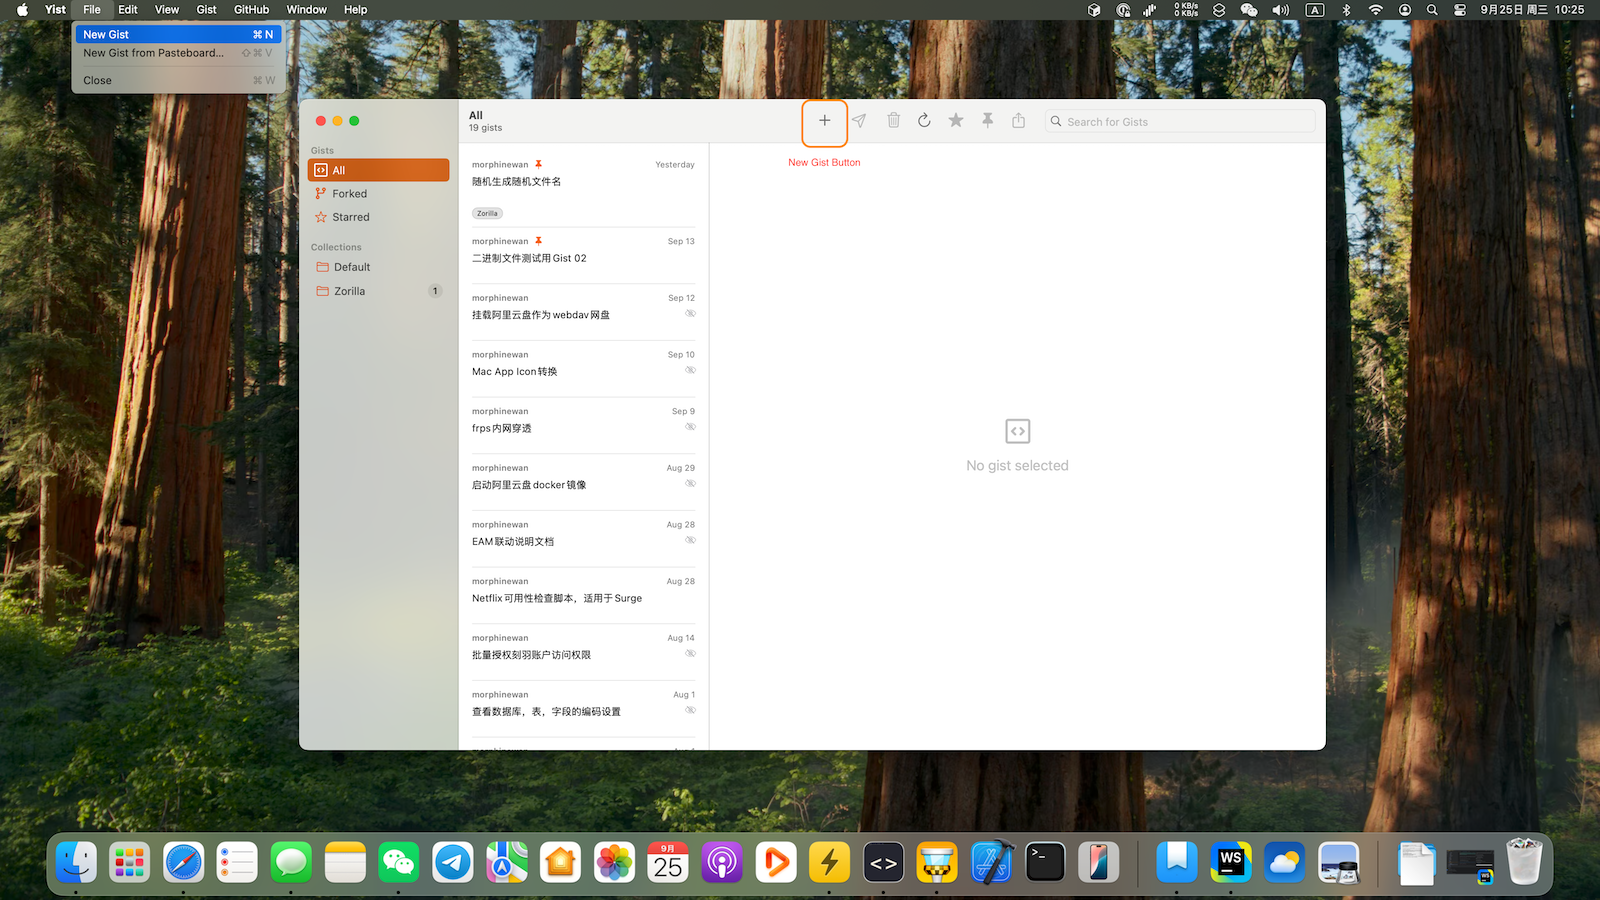Unpin the 随机生成随机文件名 gist

click(x=538, y=164)
